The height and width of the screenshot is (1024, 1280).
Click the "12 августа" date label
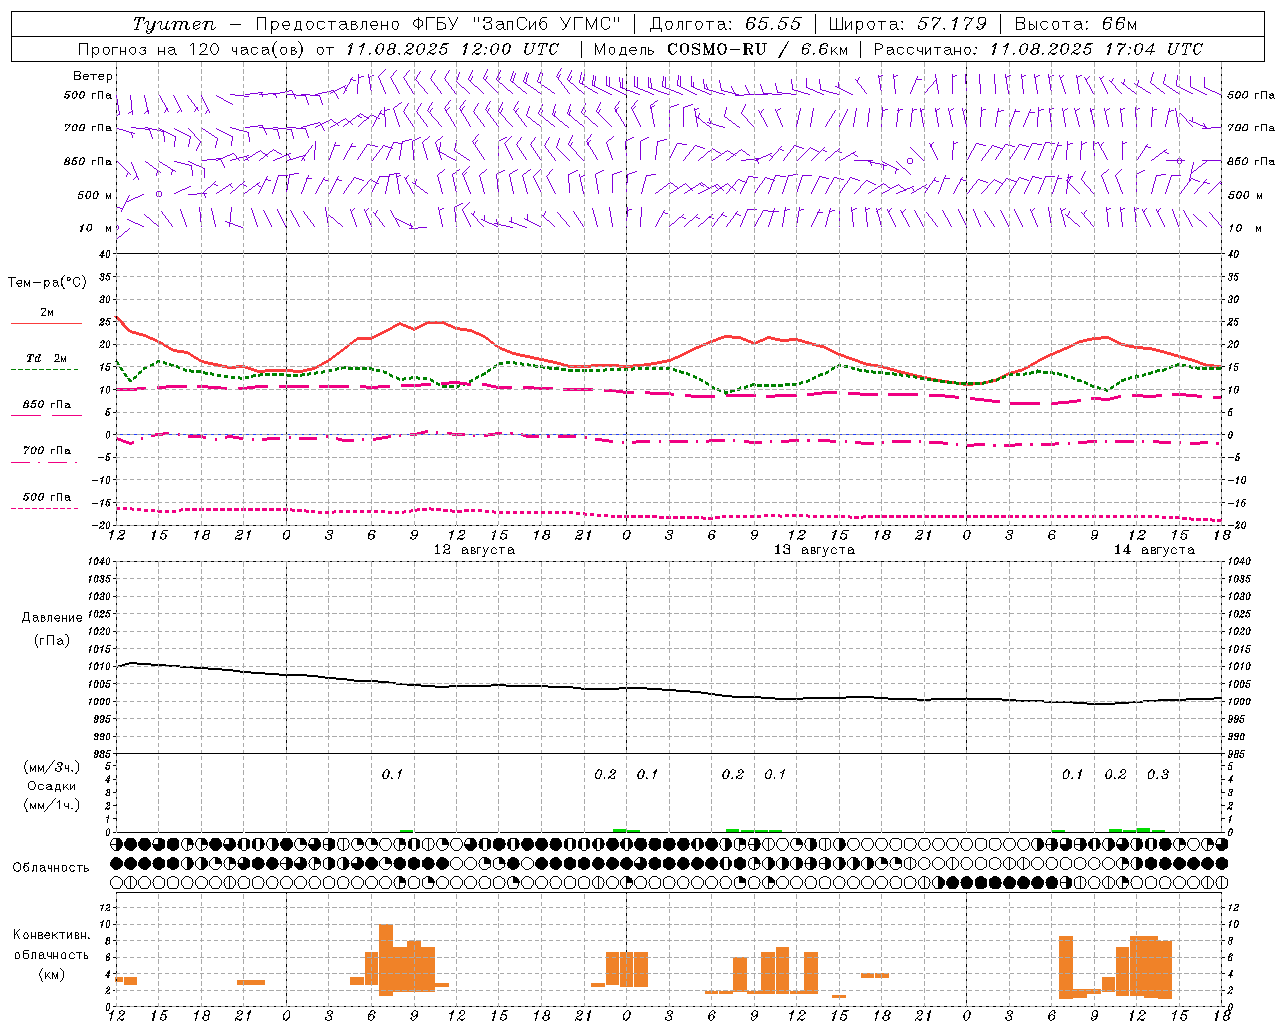(474, 550)
